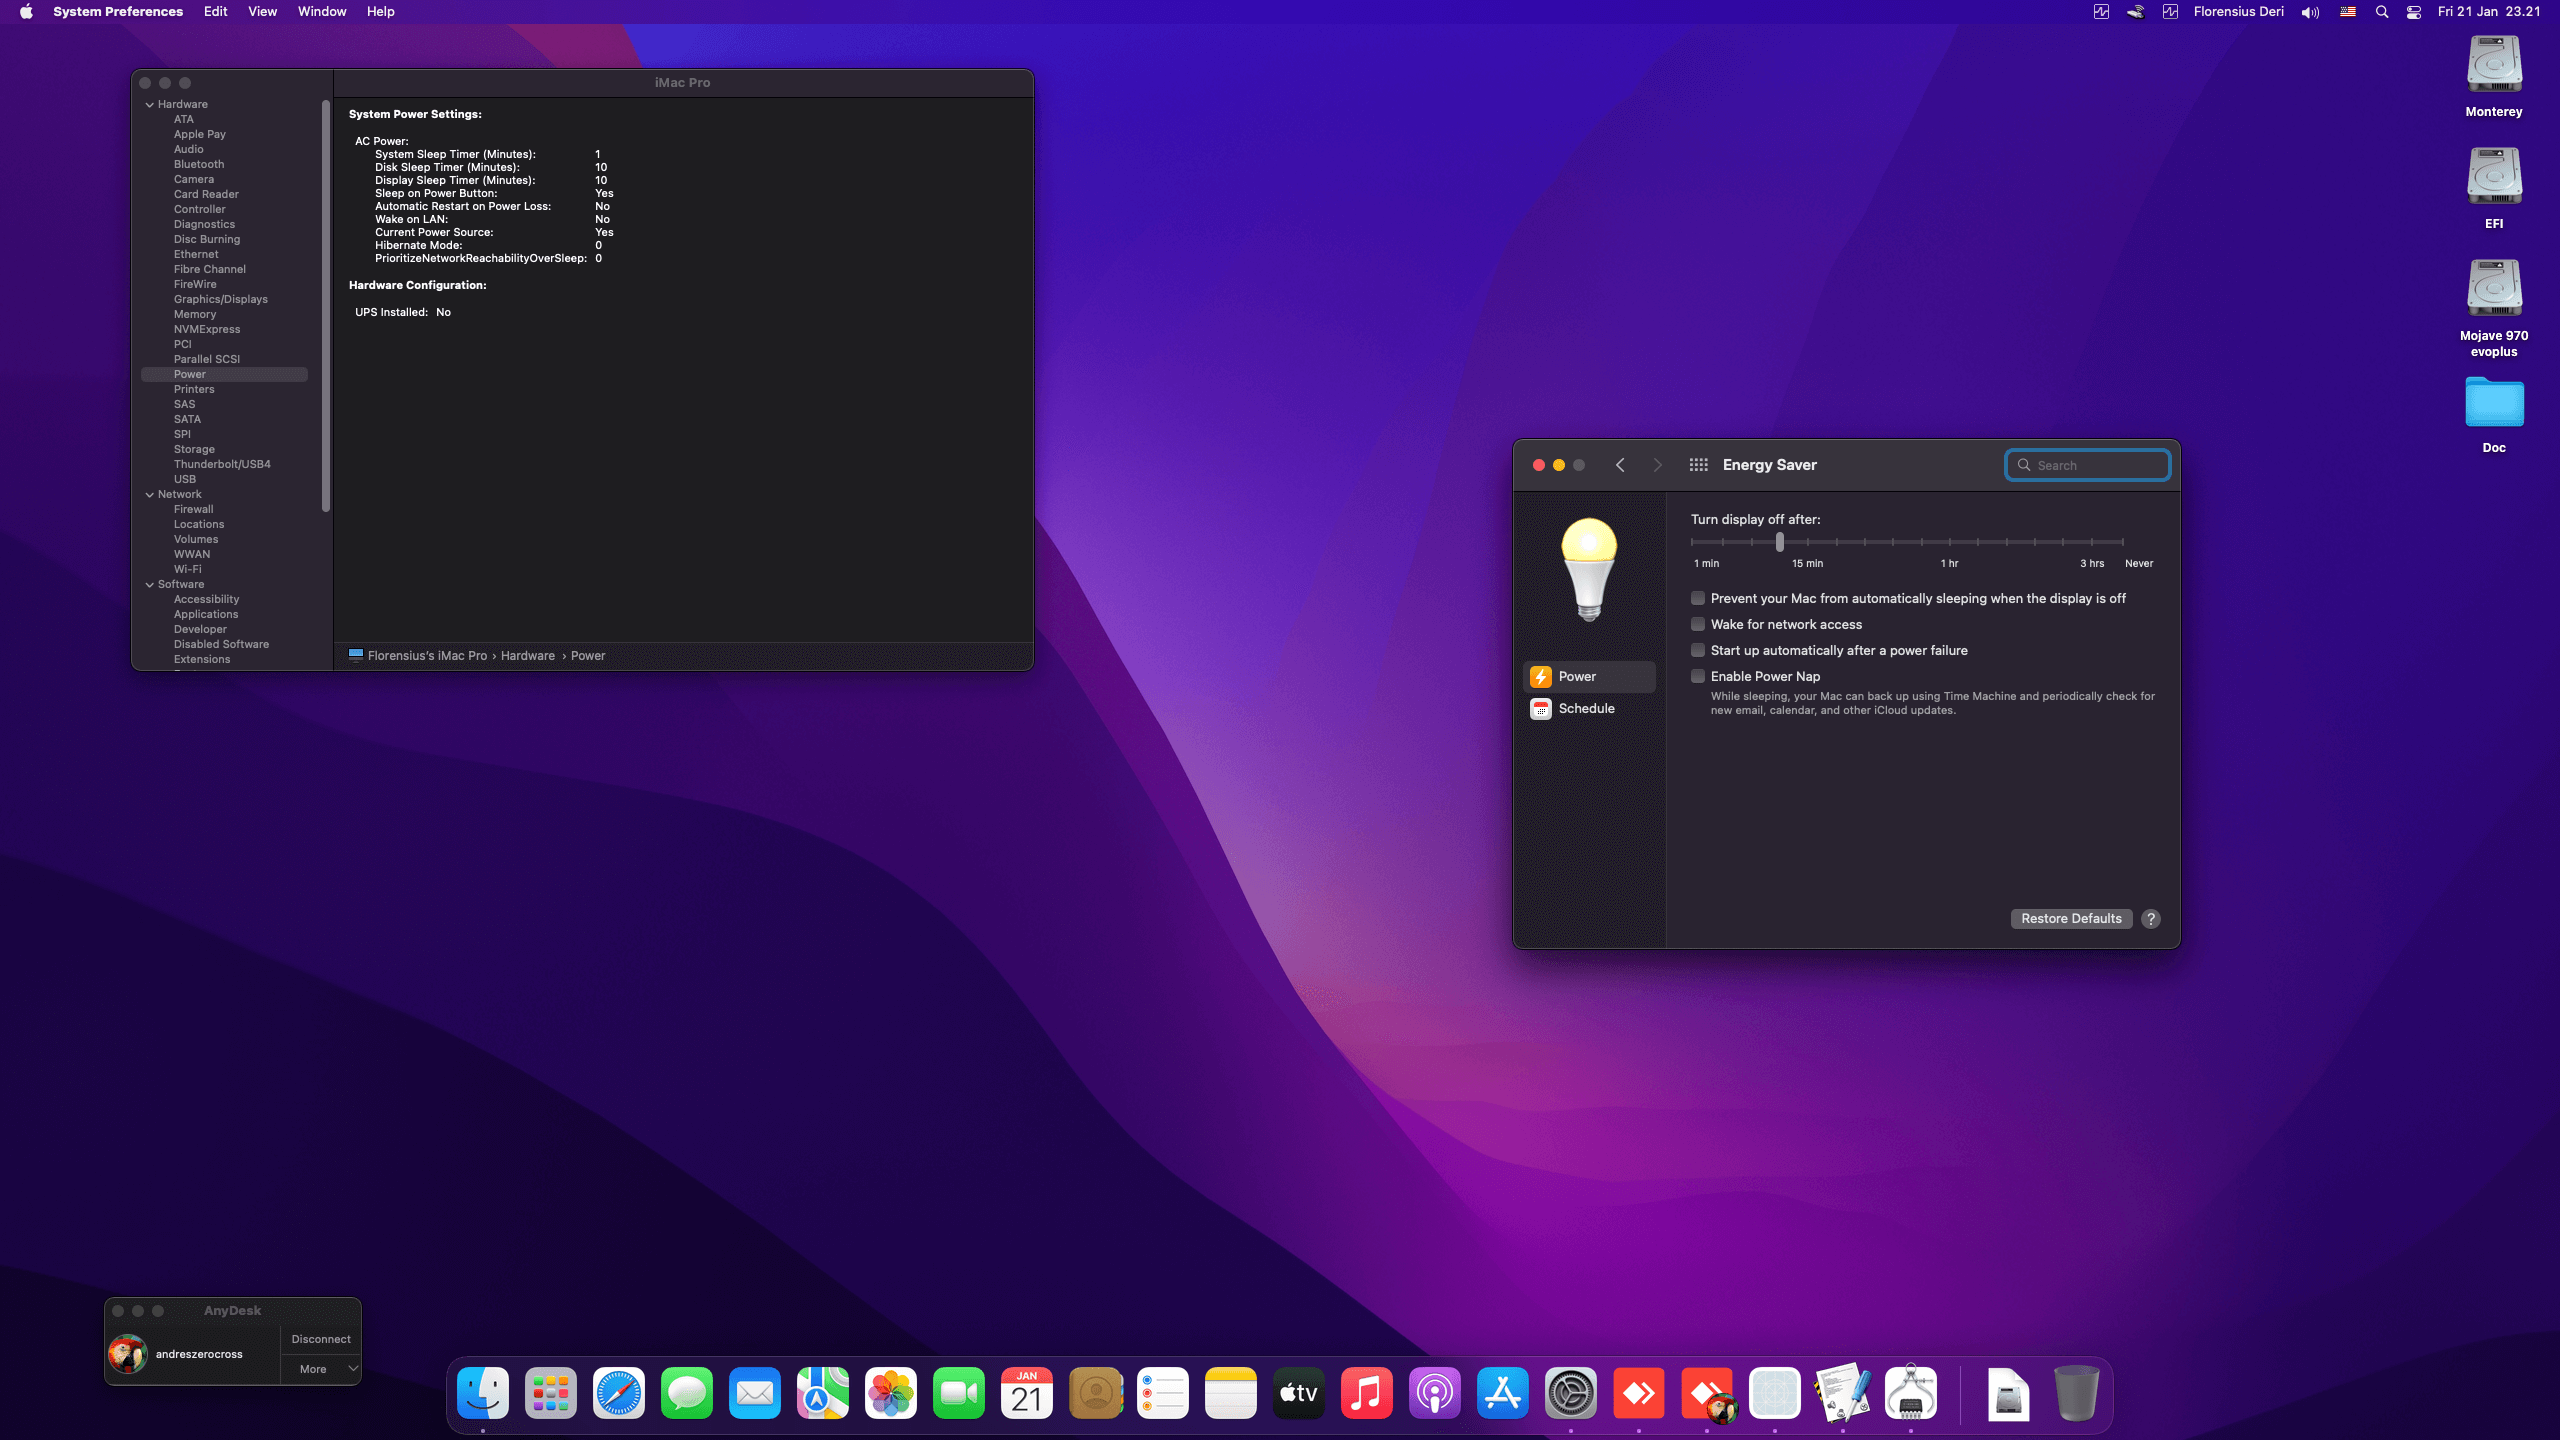Check Start up automatically after power failure
The height and width of the screenshot is (1440, 2560).
tap(1698, 650)
